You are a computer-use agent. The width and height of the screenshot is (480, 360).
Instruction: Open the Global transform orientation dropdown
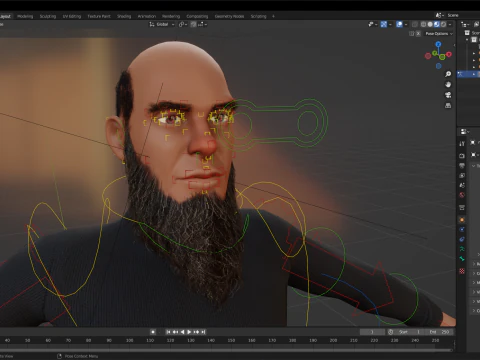[x=162, y=24]
